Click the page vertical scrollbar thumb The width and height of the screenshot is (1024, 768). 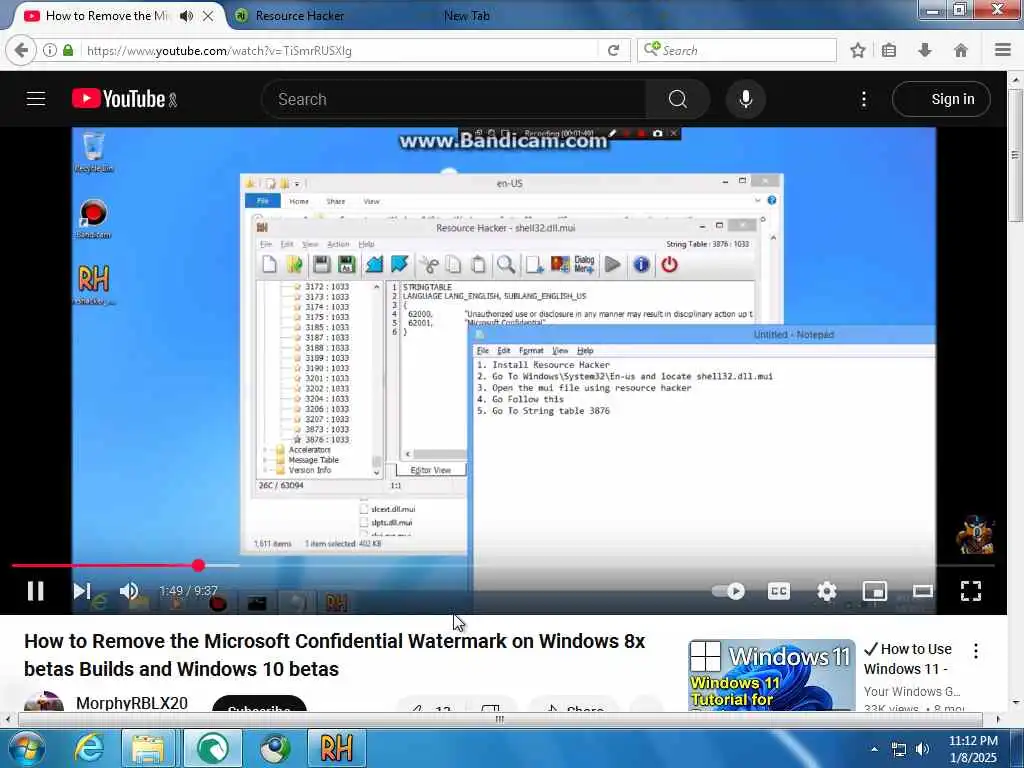pyautogui.click(x=1015, y=155)
